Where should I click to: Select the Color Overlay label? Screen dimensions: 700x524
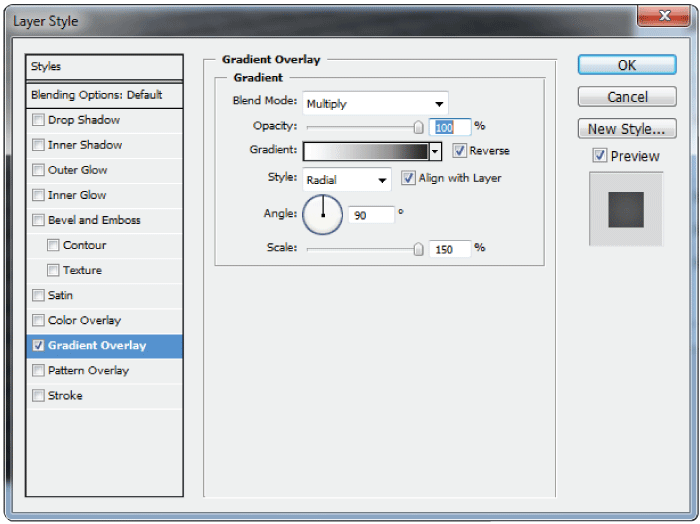[84, 320]
